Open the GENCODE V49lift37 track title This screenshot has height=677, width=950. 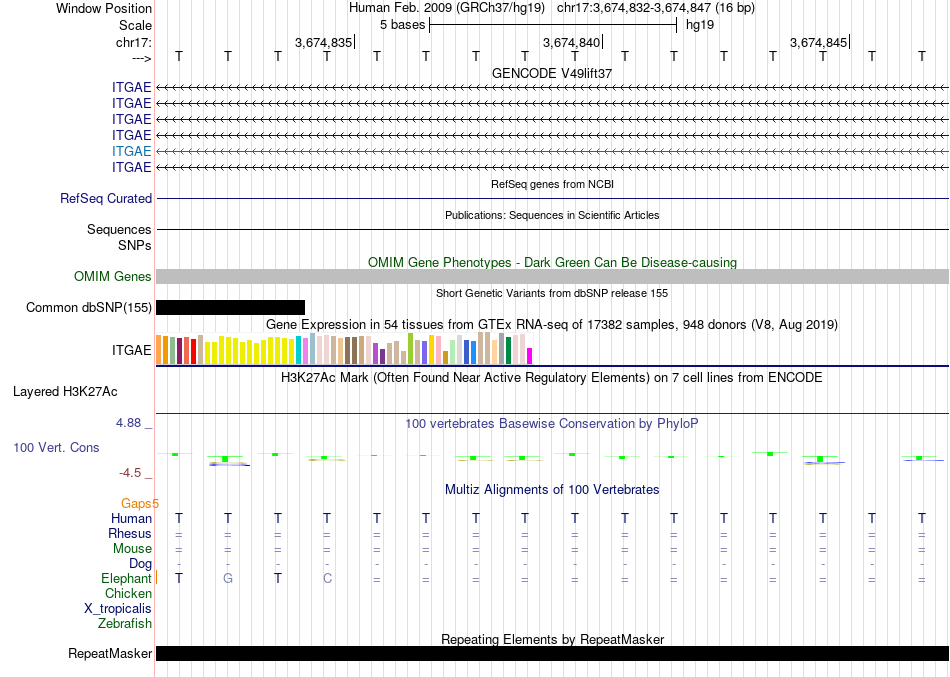click(x=552, y=73)
